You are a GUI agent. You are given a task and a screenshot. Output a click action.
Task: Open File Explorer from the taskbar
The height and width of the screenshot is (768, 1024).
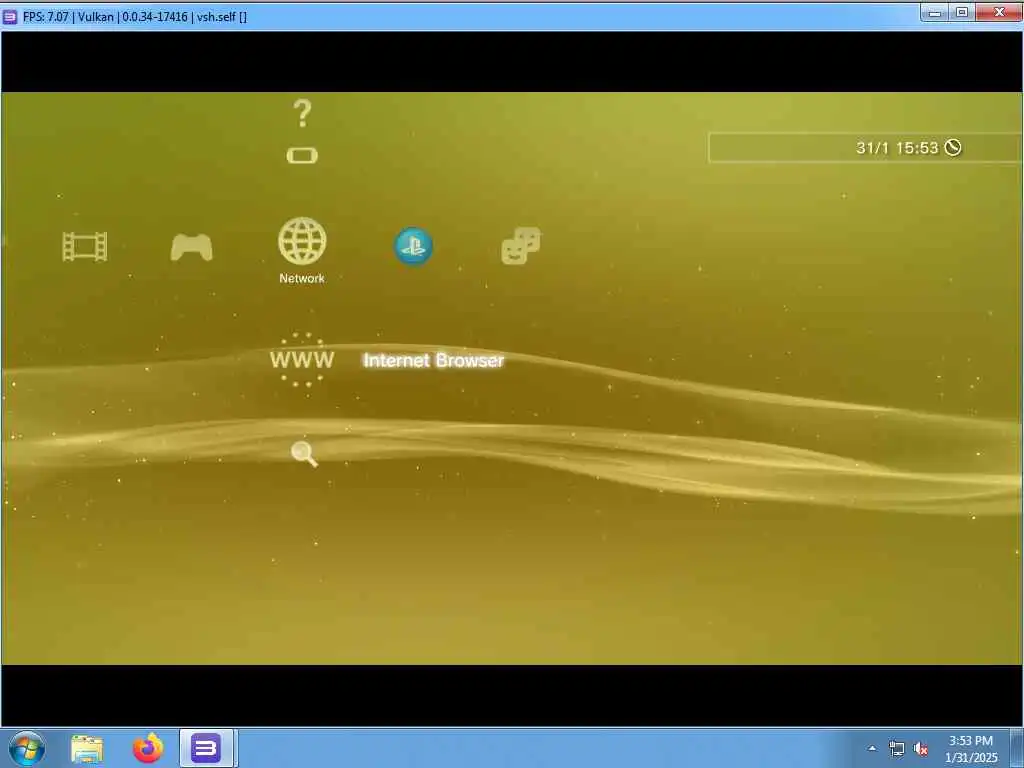click(87, 749)
